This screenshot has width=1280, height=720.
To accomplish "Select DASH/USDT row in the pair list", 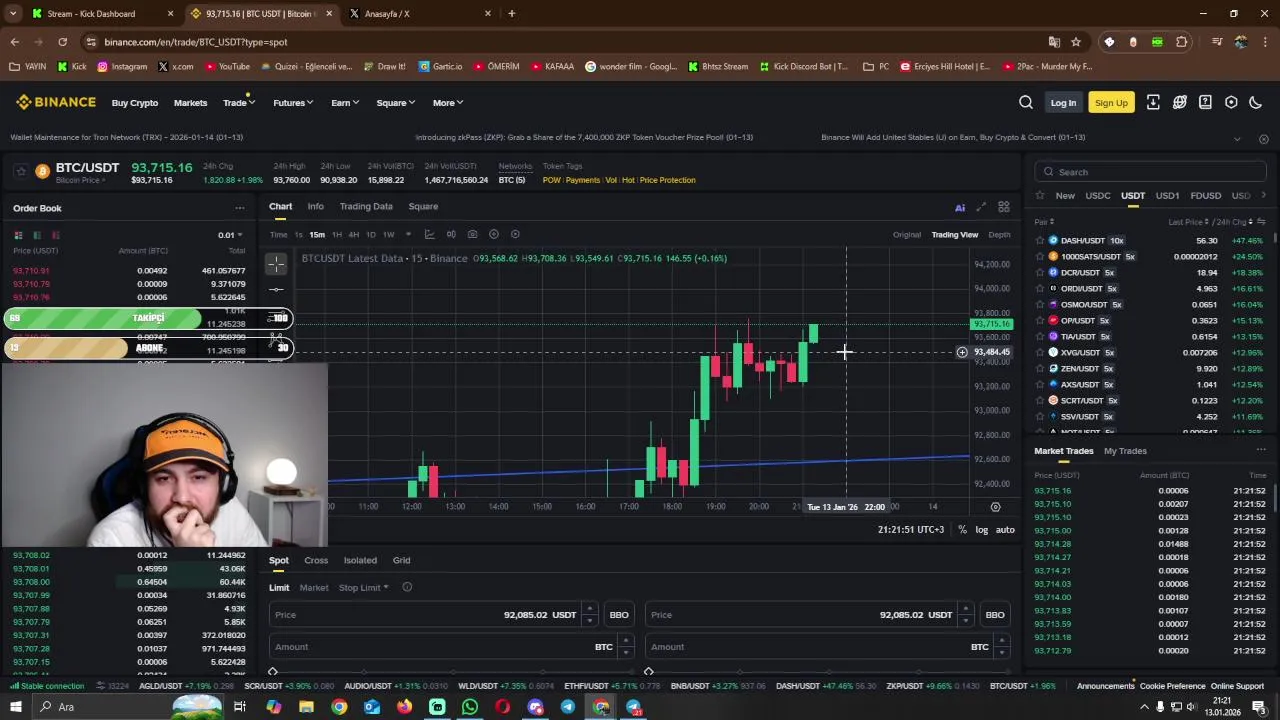I will [1150, 241].
